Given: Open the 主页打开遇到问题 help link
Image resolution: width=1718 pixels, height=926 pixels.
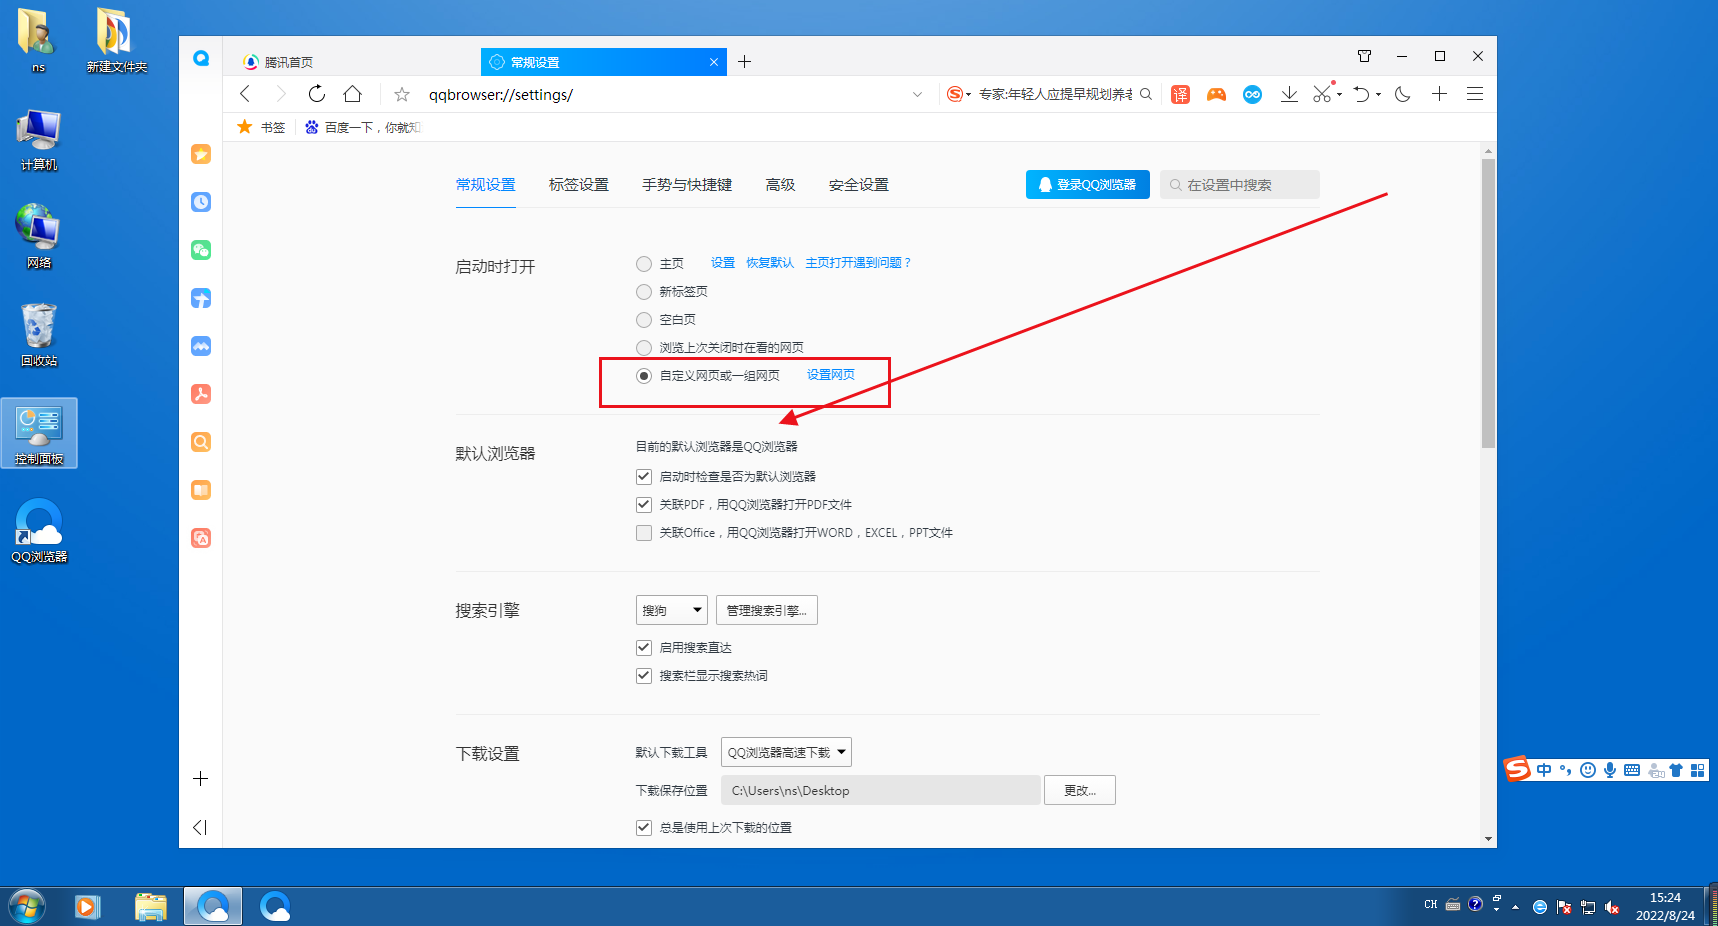Looking at the screenshot, I should point(858,263).
